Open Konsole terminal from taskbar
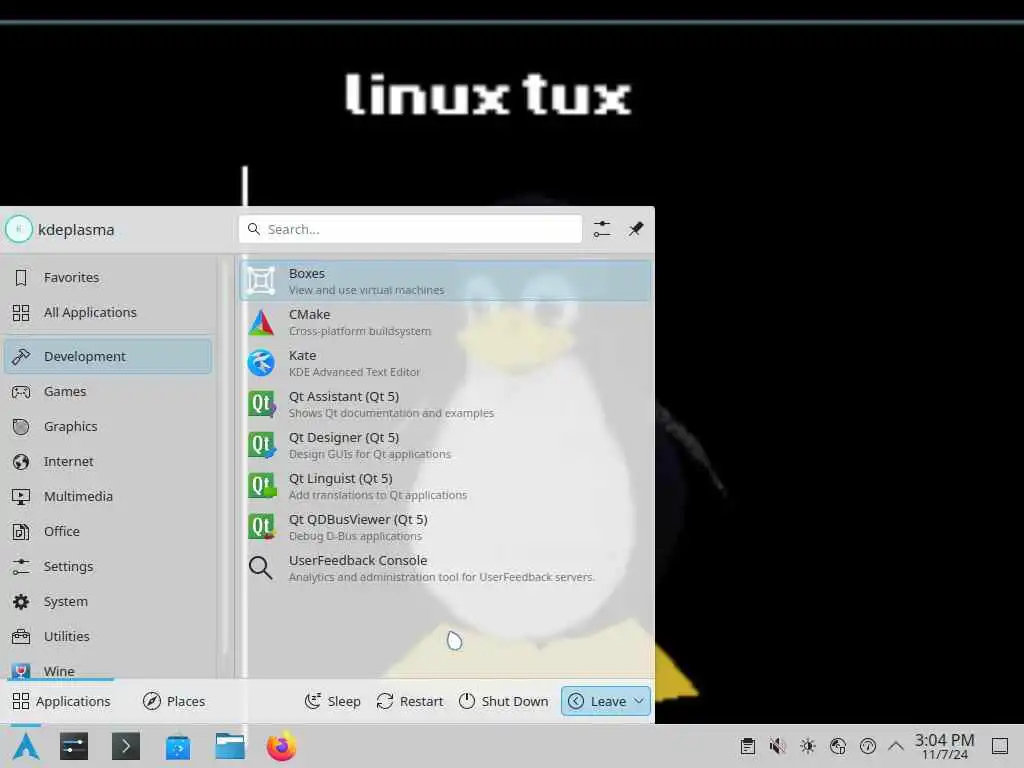 pos(125,746)
